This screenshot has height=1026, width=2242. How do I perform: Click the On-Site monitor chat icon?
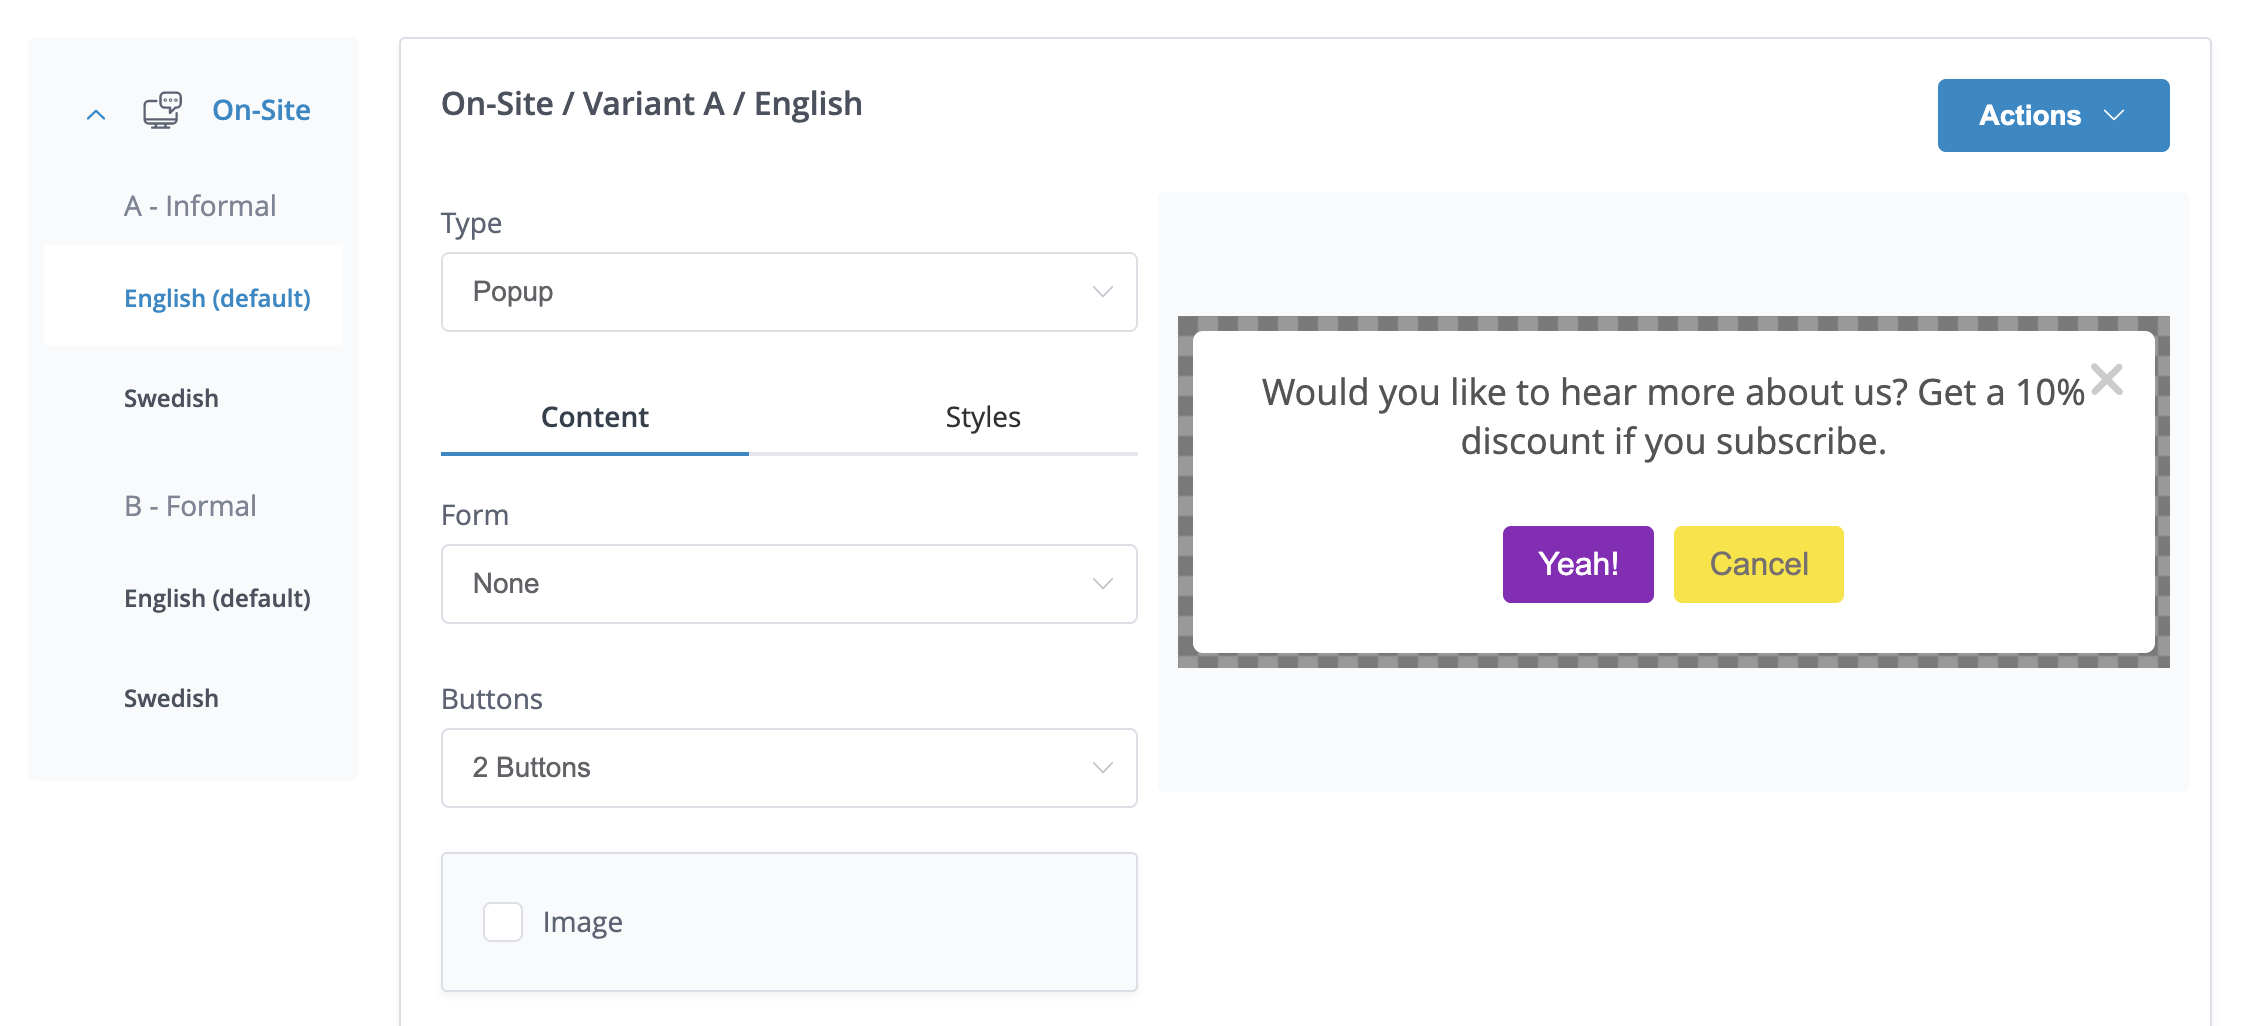[x=162, y=110]
